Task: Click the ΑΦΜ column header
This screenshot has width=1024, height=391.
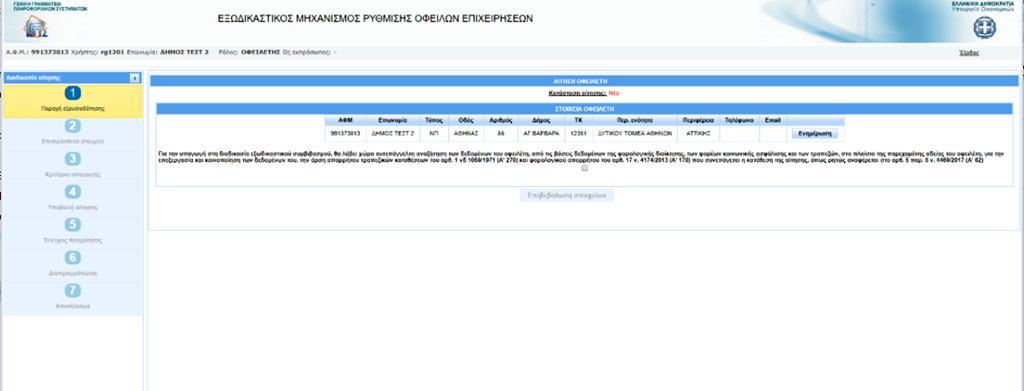Action: click(x=345, y=121)
